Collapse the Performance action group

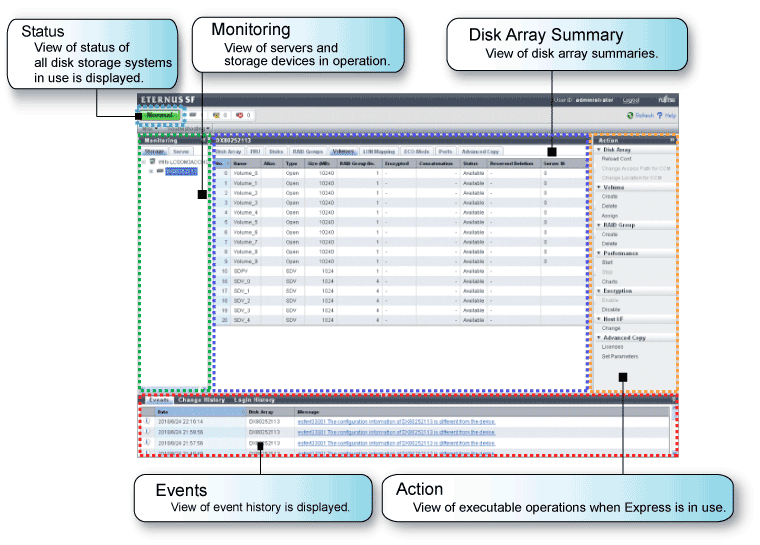[599, 253]
